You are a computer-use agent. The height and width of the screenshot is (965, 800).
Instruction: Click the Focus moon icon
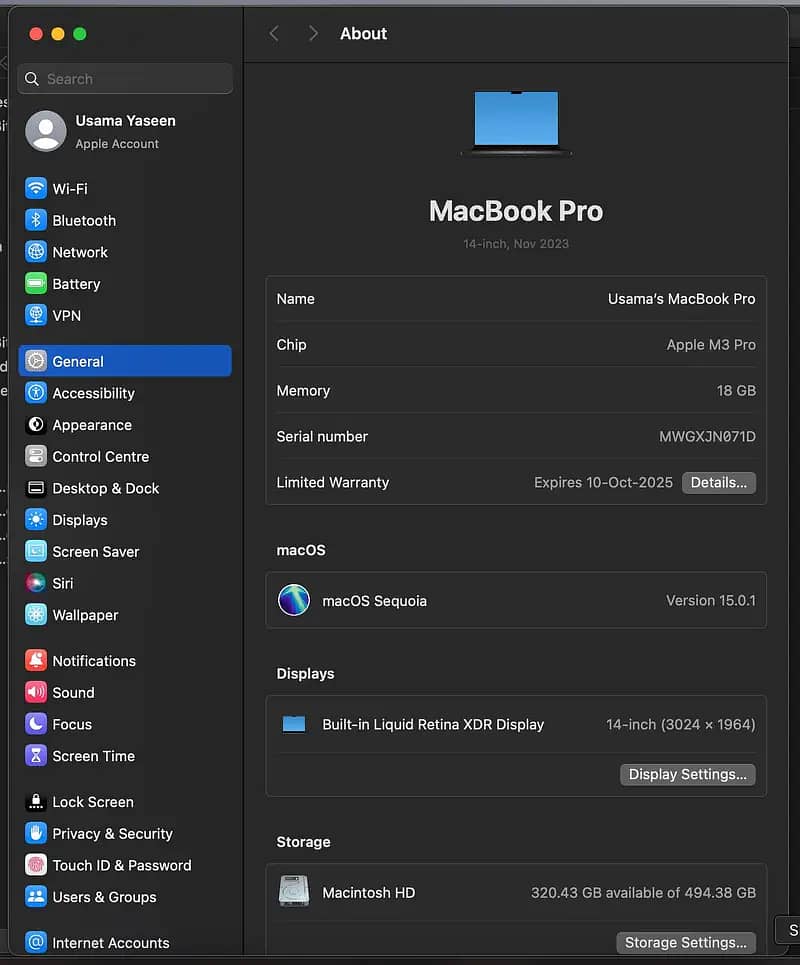(36, 724)
